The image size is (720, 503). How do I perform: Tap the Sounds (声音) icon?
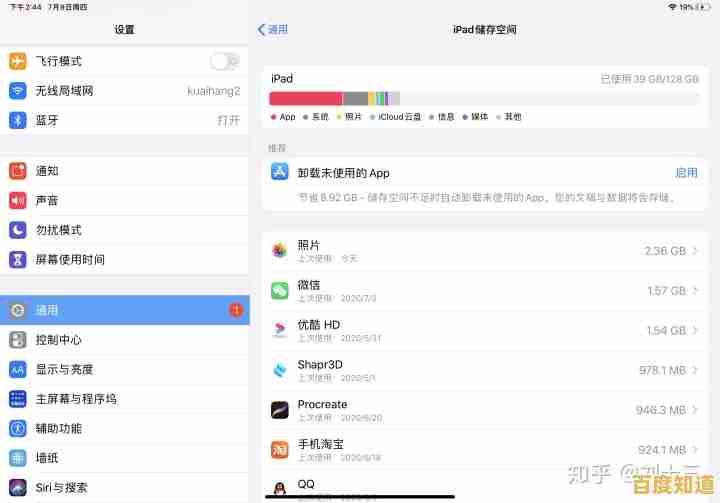coord(17,200)
